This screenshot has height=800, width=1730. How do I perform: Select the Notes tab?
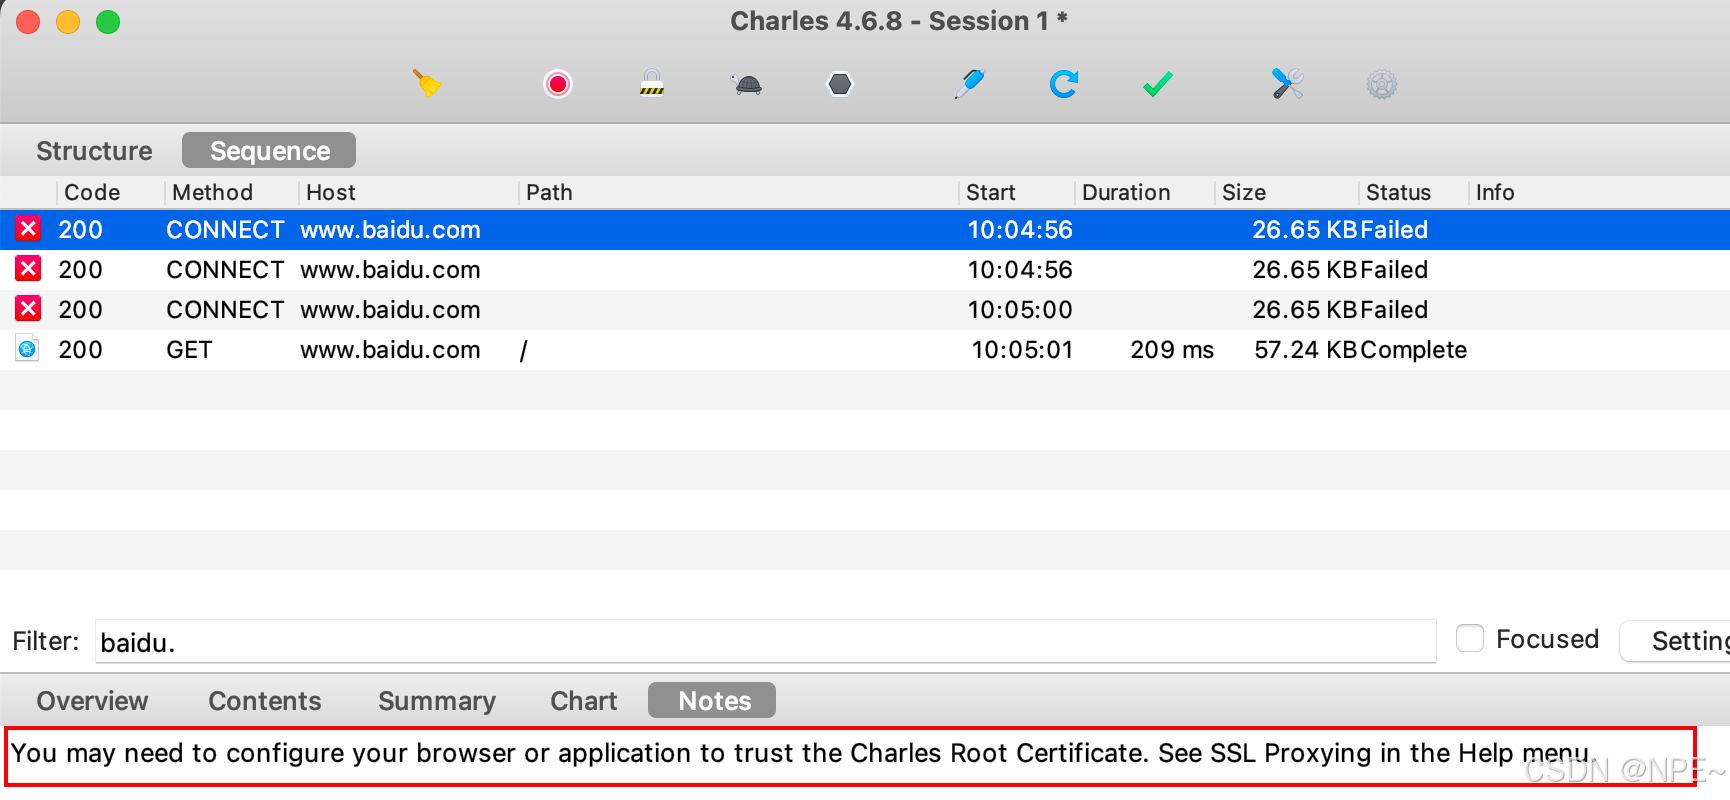(712, 701)
